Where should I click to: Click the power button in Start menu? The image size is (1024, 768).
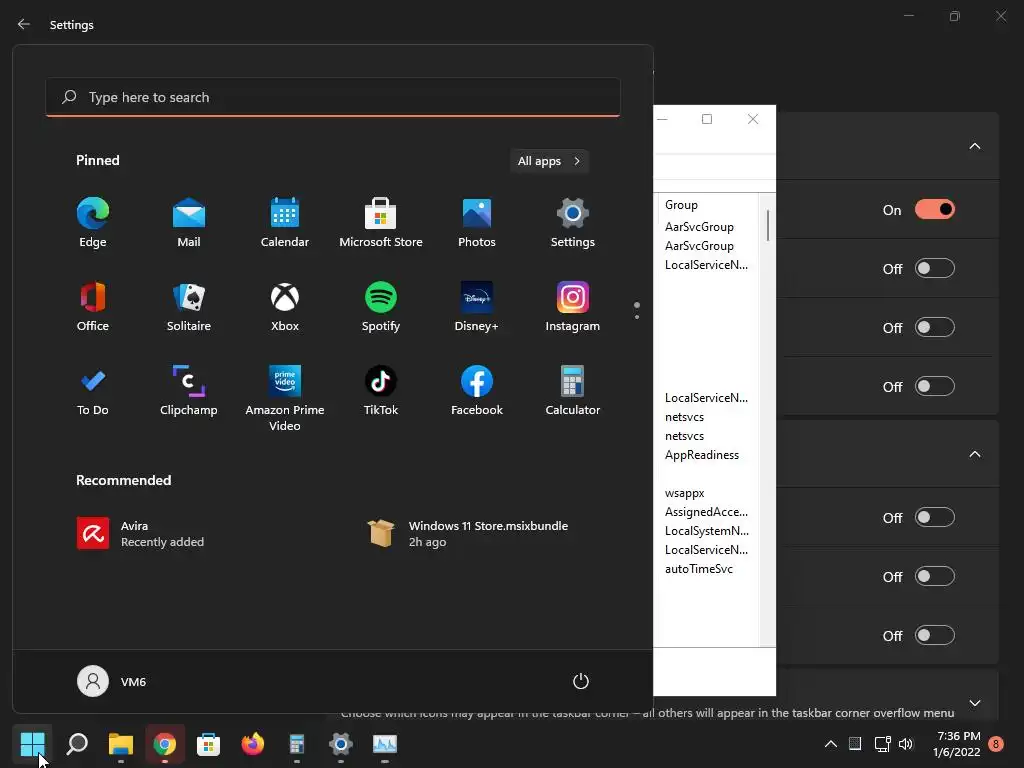click(x=581, y=681)
